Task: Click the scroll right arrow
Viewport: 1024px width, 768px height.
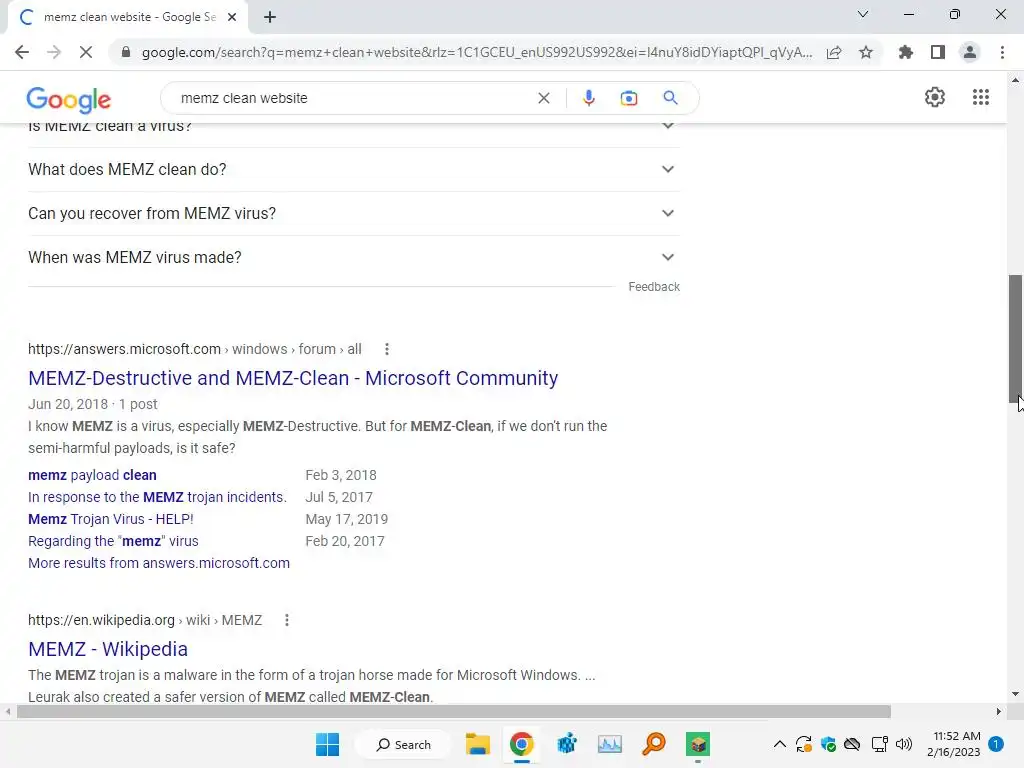Action: point(999,711)
